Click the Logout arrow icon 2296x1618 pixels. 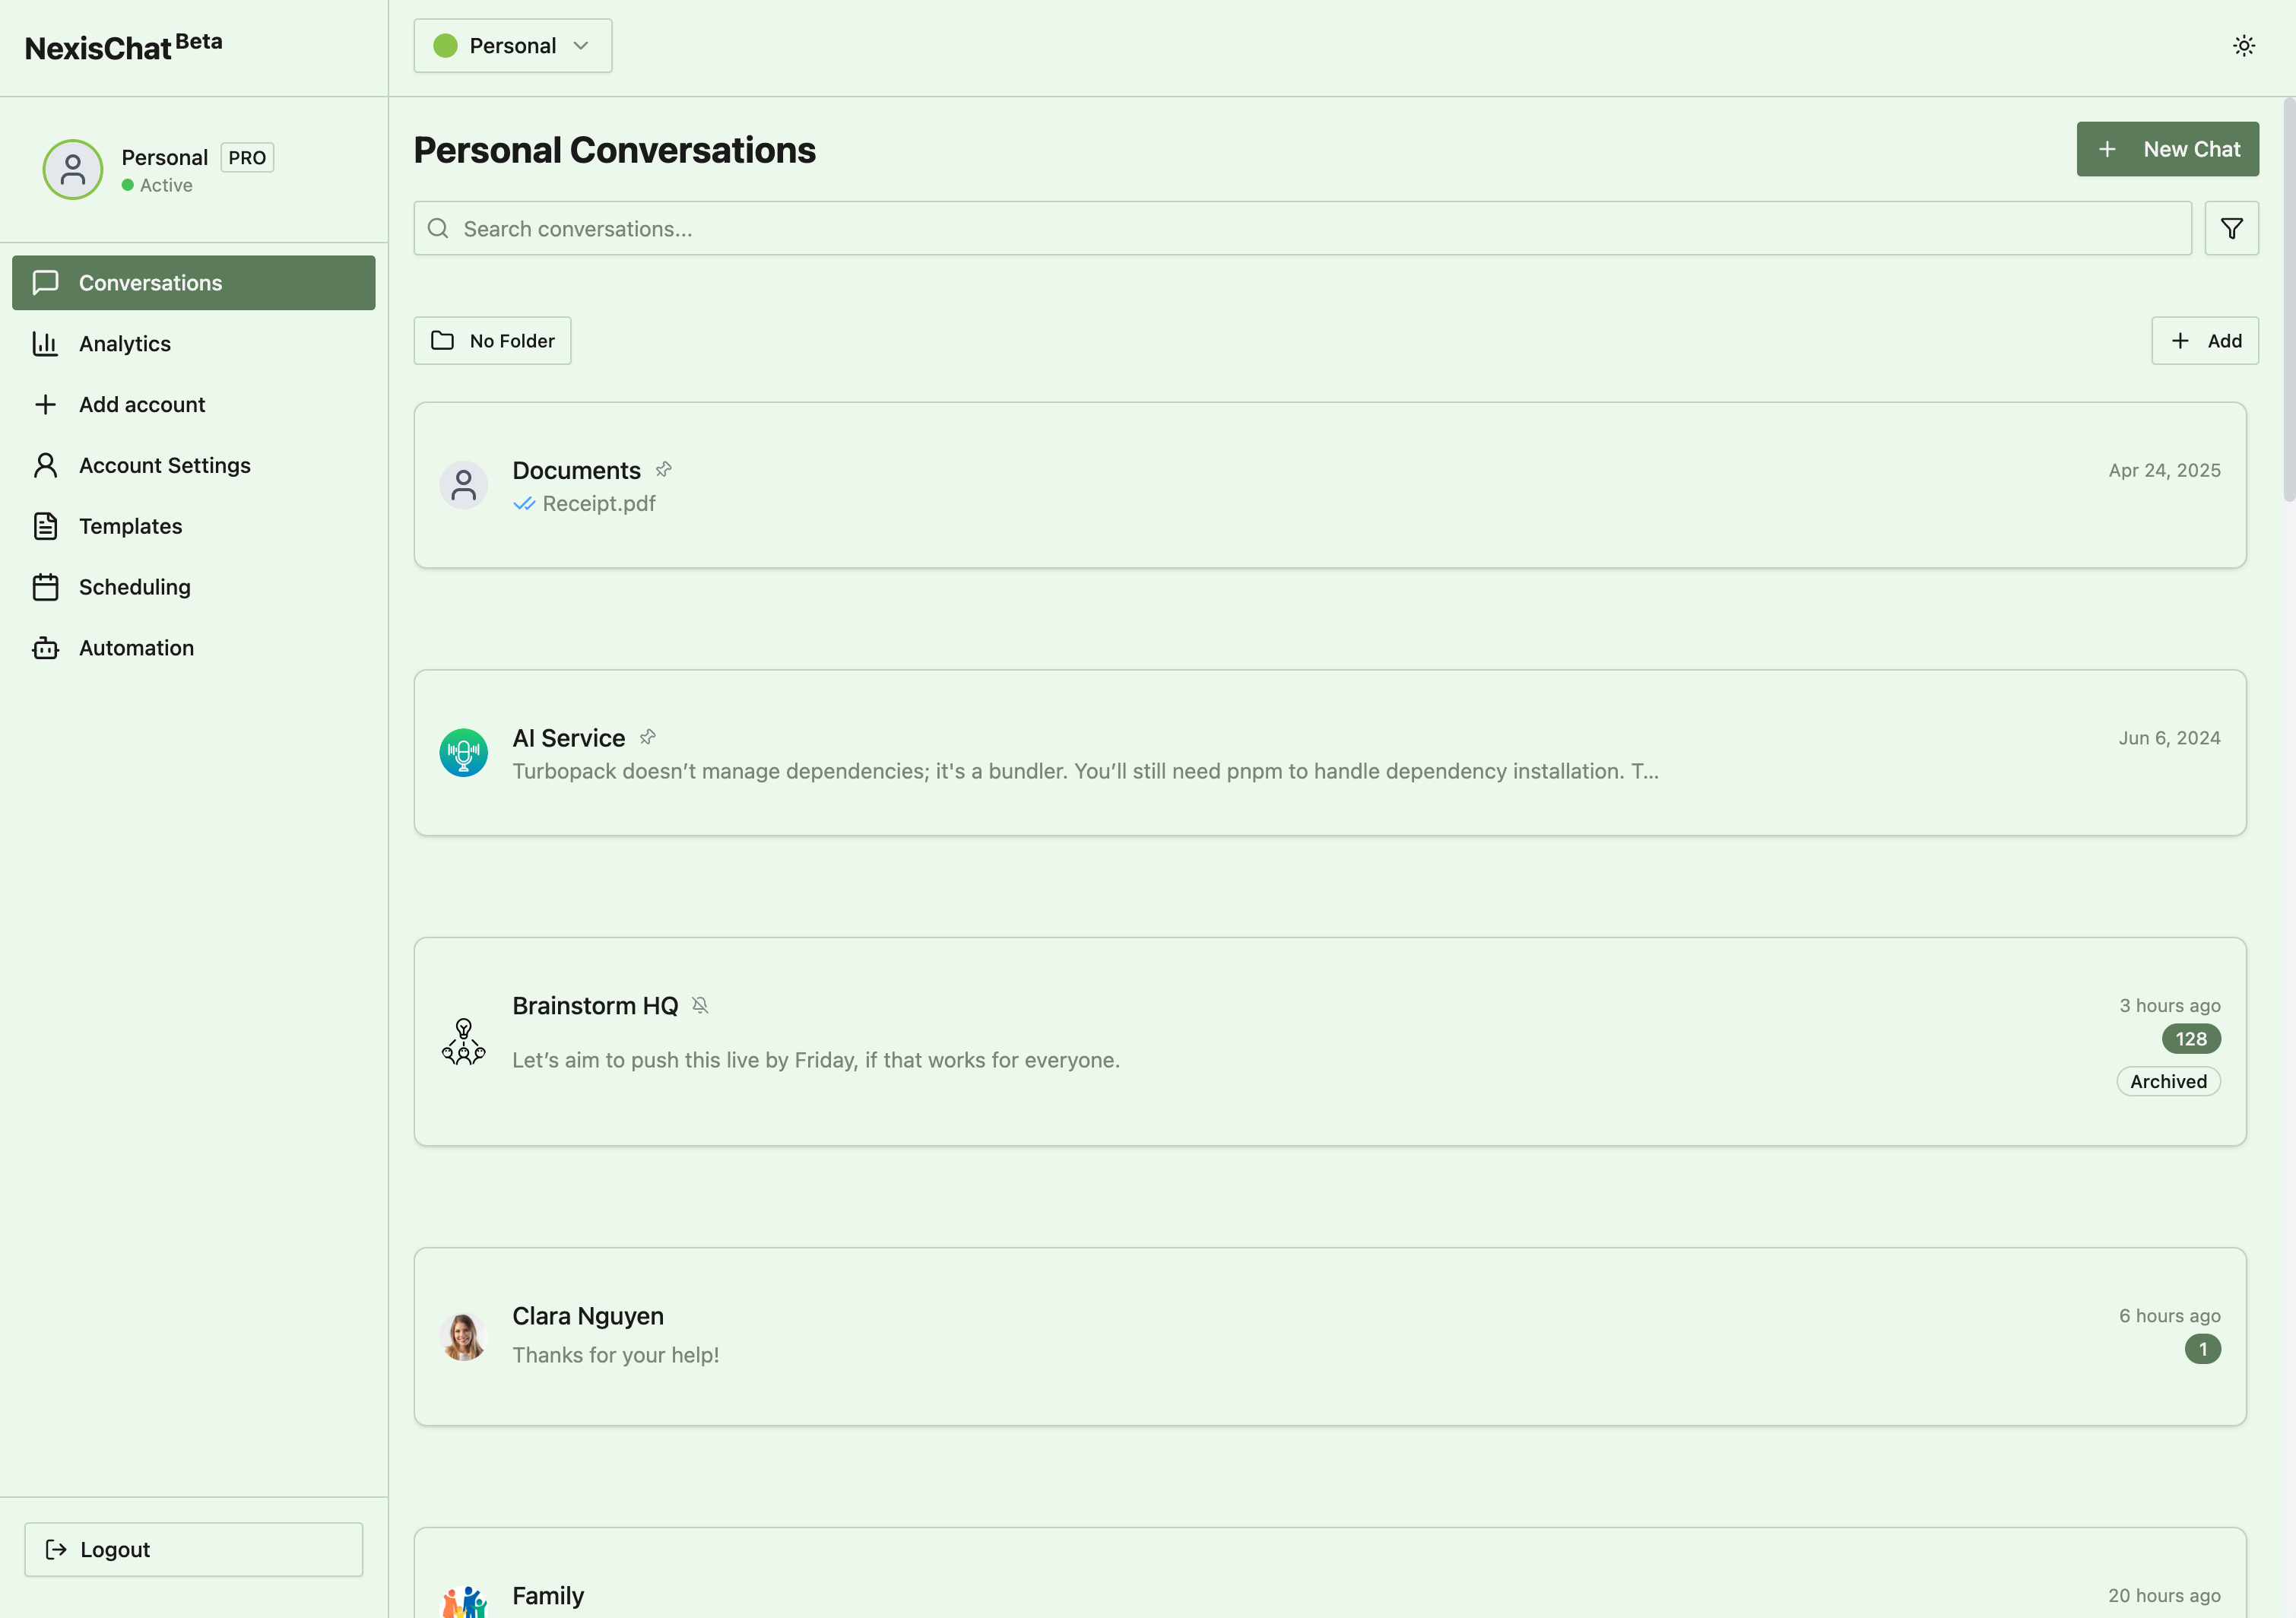click(x=57, y=1549)
